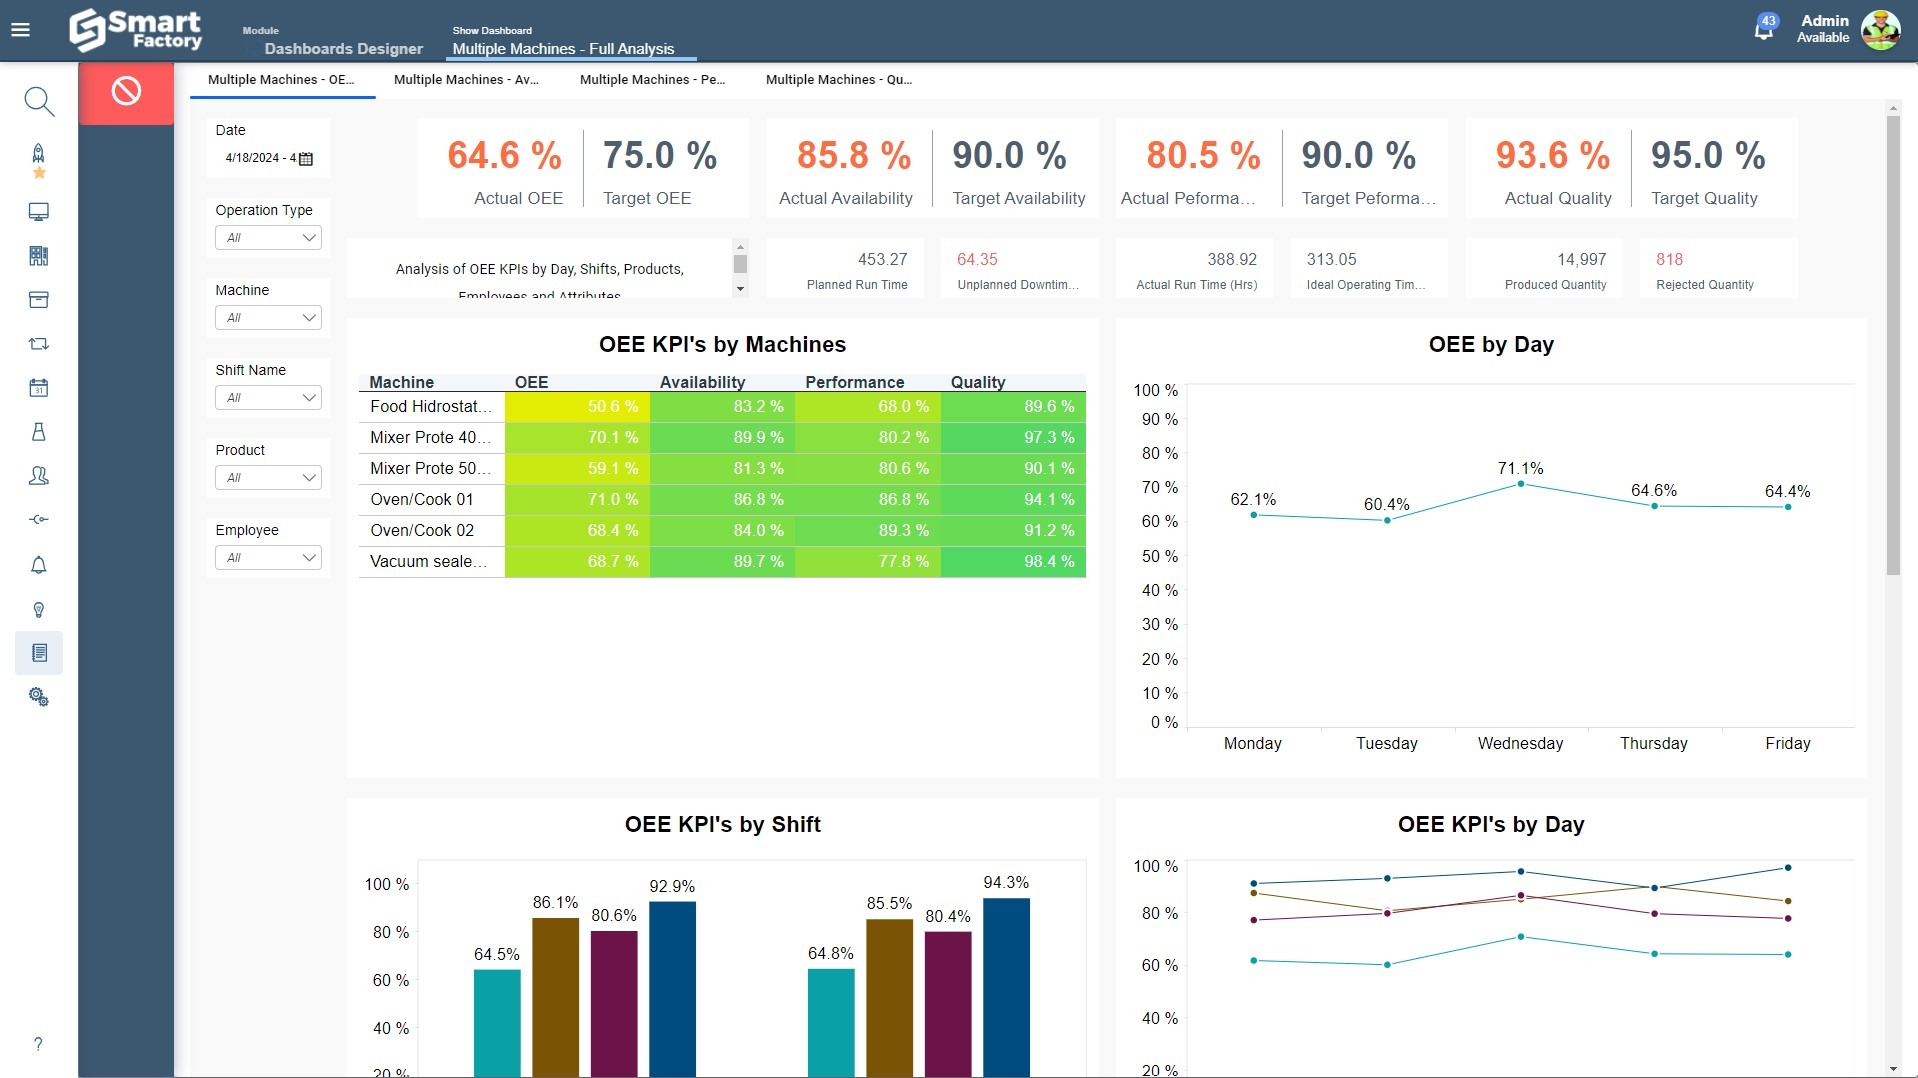Open the Date range calendar picker
Screen dimensions: 1918x1078
[x=306, y=159]
